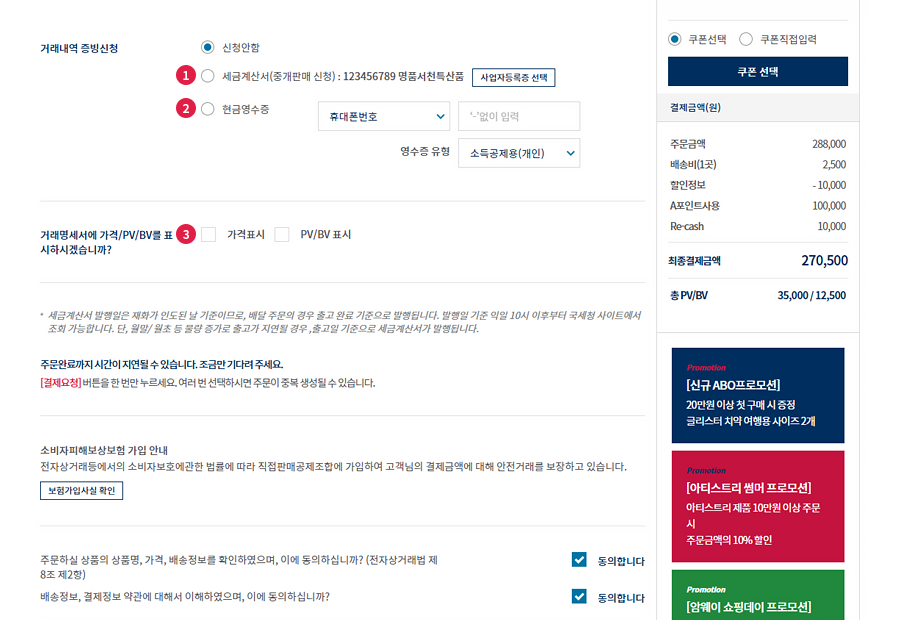Click the 총 PV/BV value 35,000 / 12,500
Image resolution: width=900 pixels, height=620 pixels.
(812, 295)
